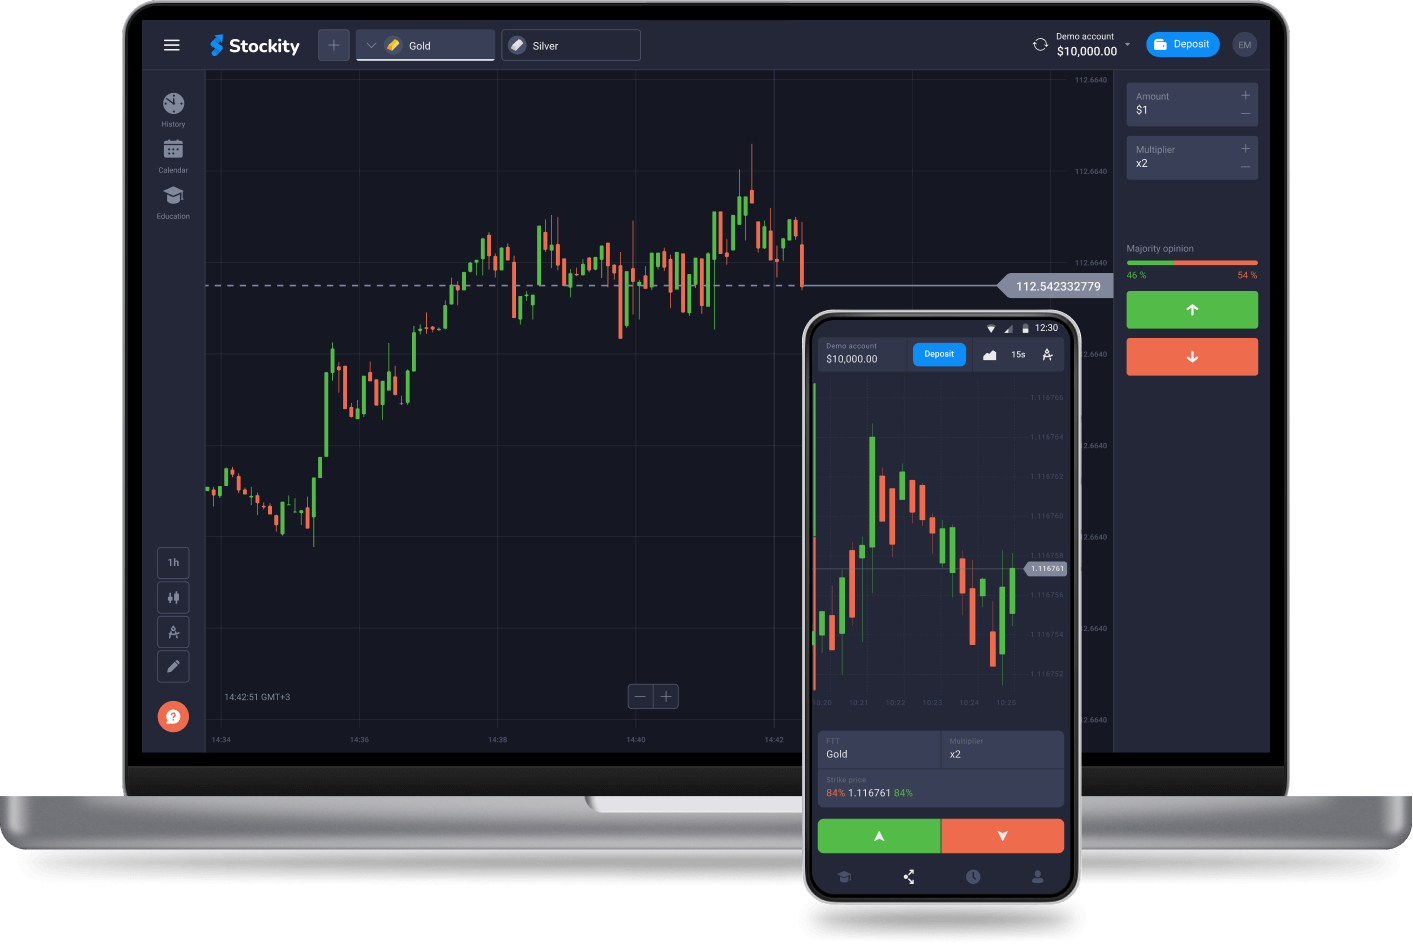Tap the profile icon on the phone
The image size is (1413, 946).
tap(1037, 877)
